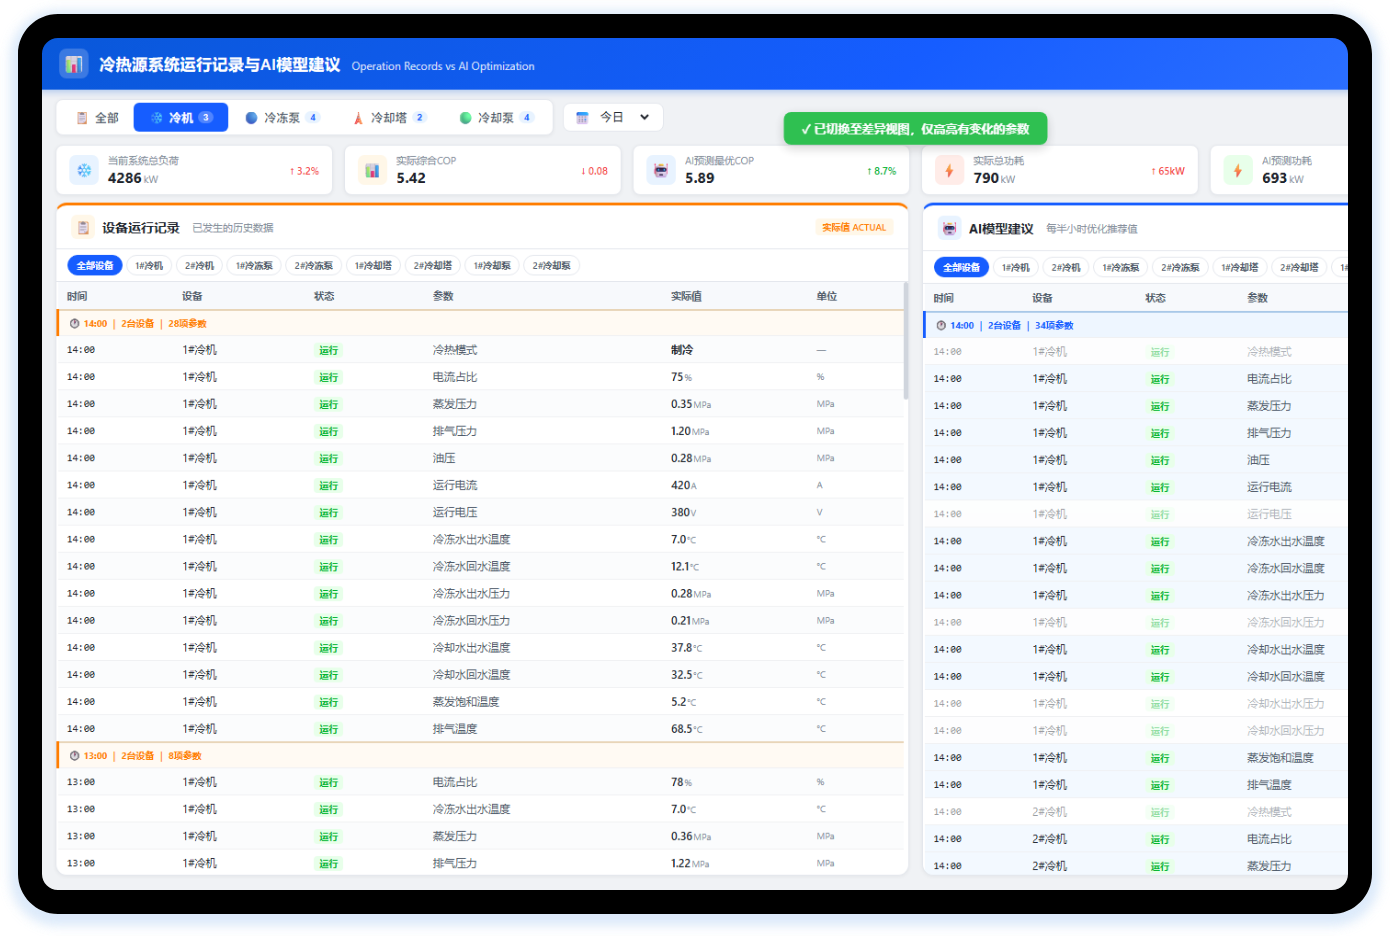The width and height of the screenshot is (1390, 936).
Task: Click 68.5℃ value in 排气温度 row
Action: click(687, 729)
